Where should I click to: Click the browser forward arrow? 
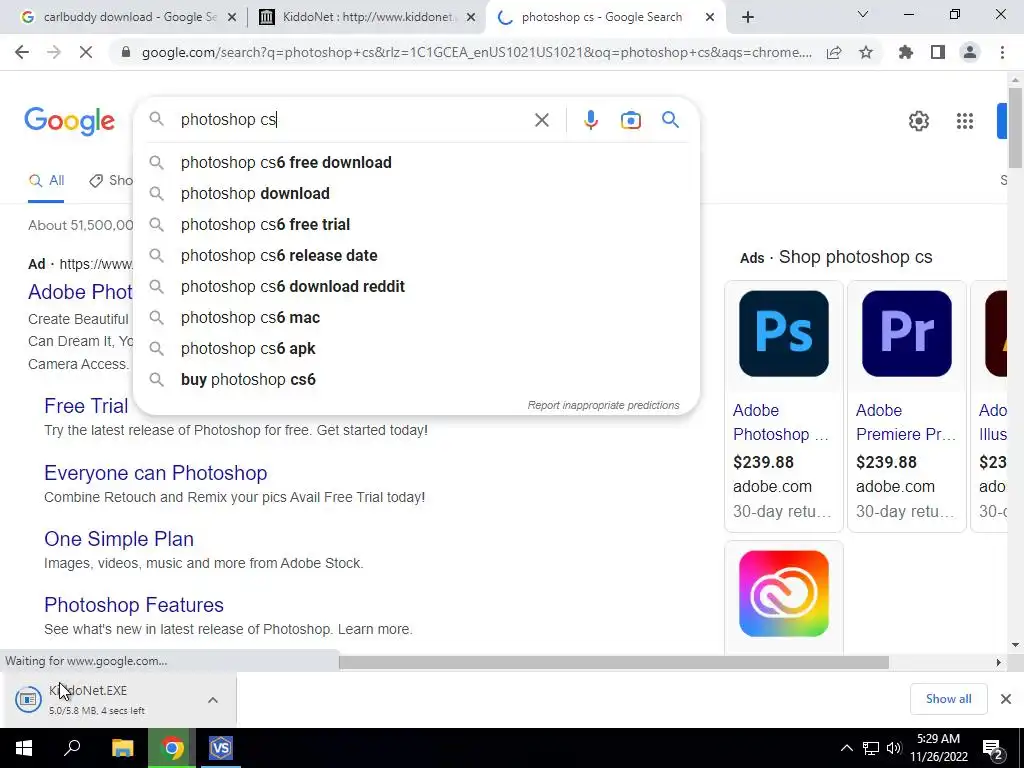(54, 52)
